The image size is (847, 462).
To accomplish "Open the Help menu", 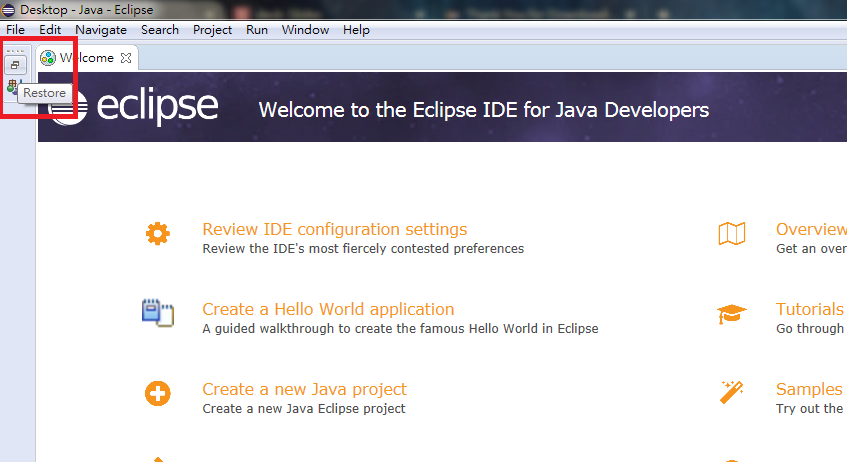I will (x=356, y=30).
